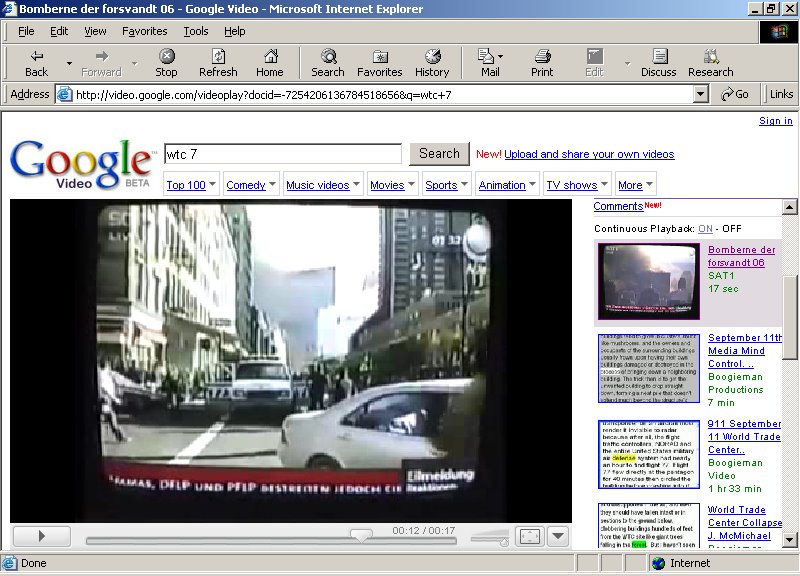Stop page loading with Stop icon
Viewport: 800px width, 576px height.
pos(166,63)
